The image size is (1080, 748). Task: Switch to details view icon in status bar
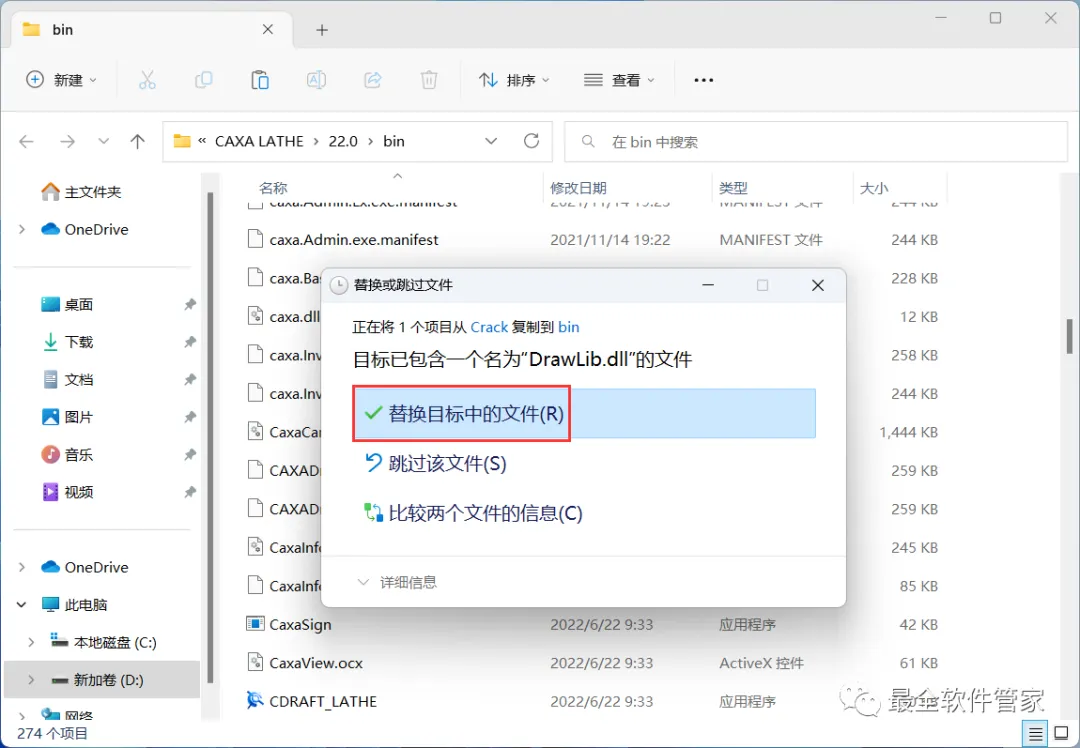(1035, 734)
